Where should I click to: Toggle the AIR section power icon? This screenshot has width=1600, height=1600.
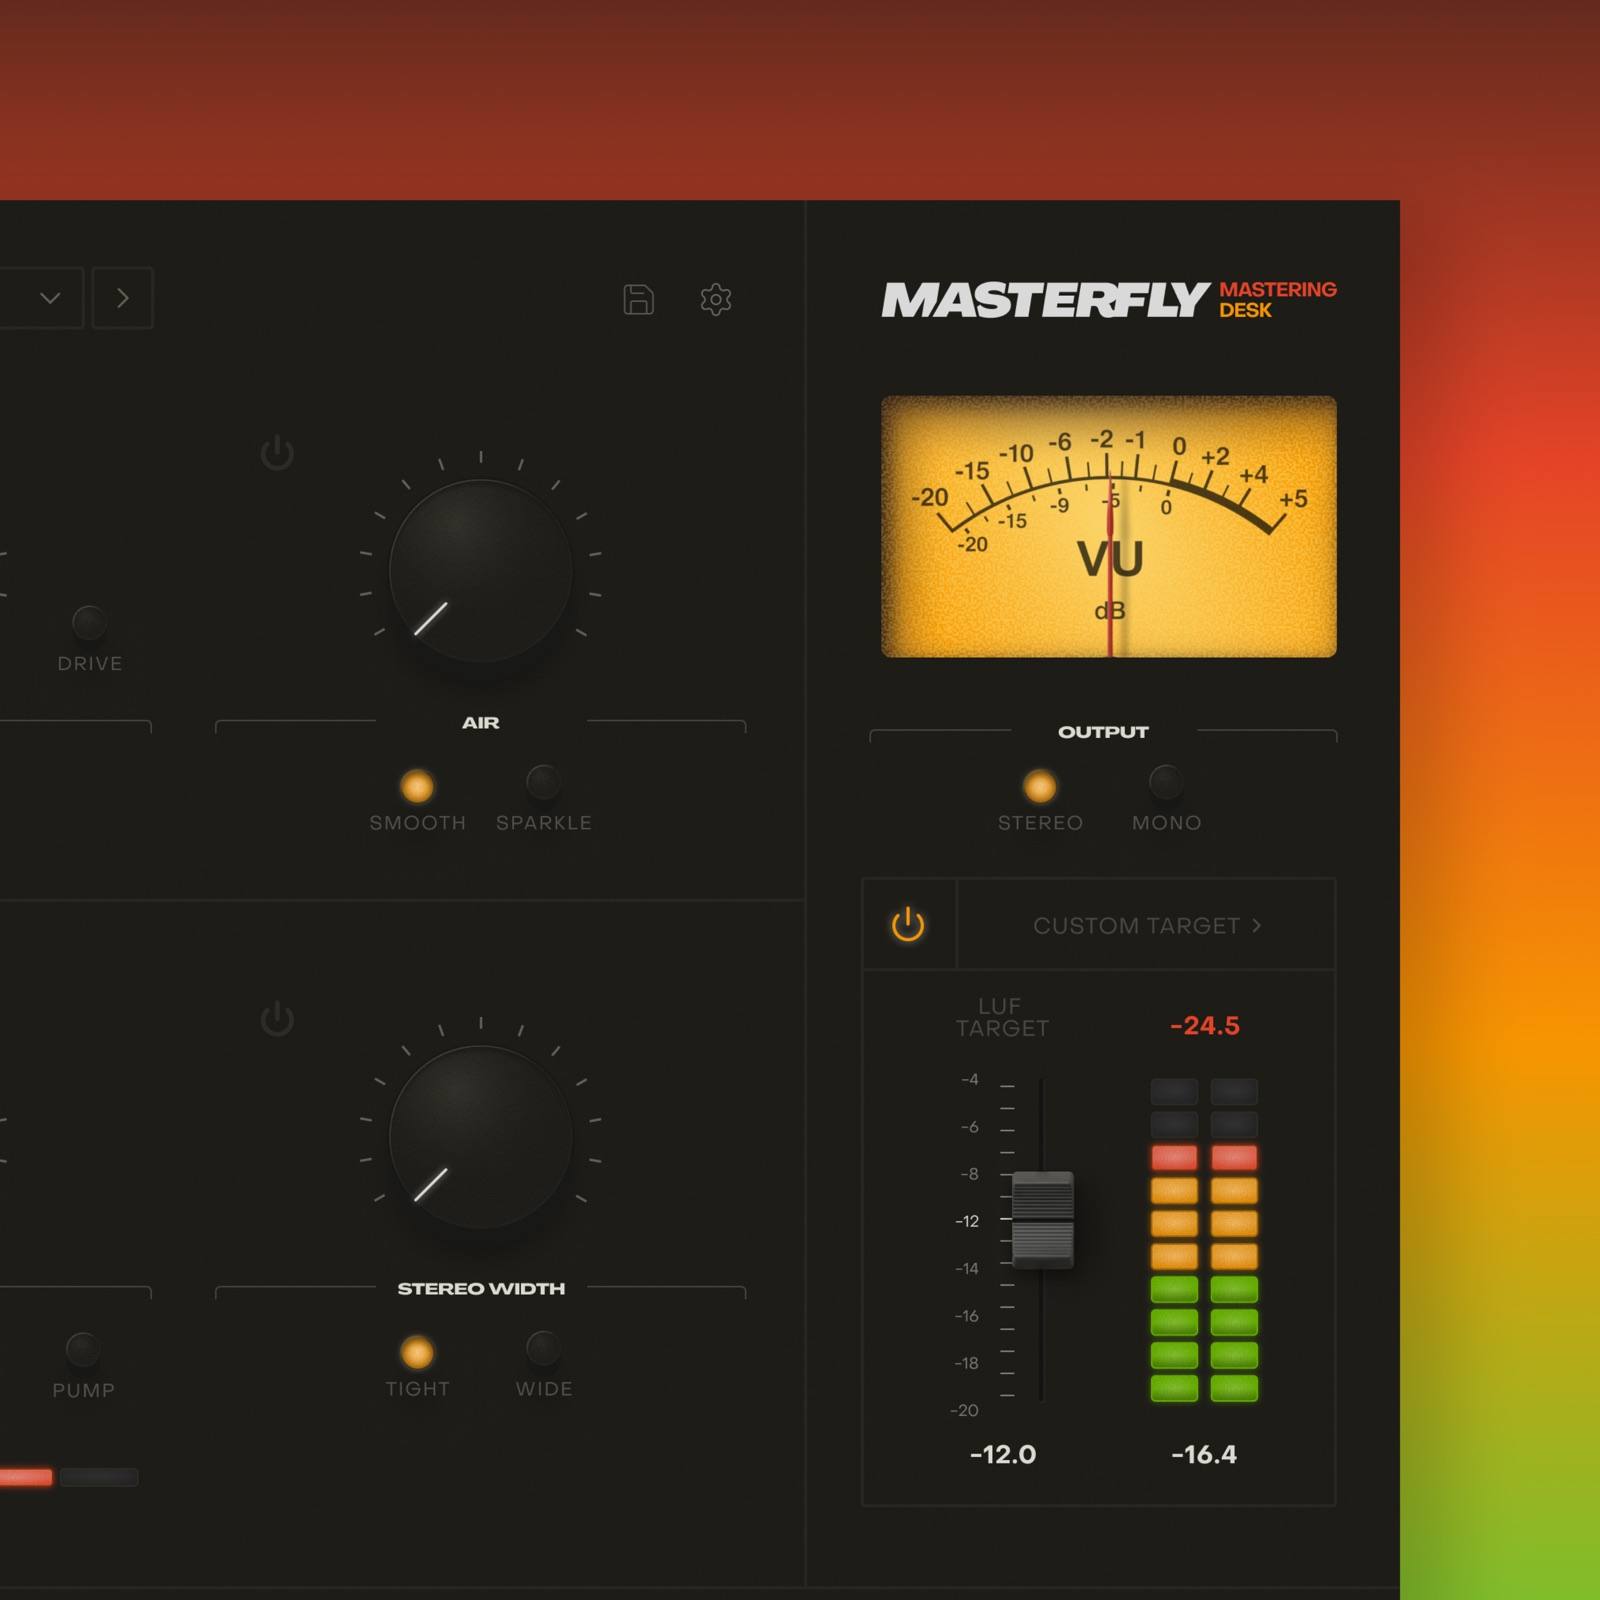coord(277,453)
